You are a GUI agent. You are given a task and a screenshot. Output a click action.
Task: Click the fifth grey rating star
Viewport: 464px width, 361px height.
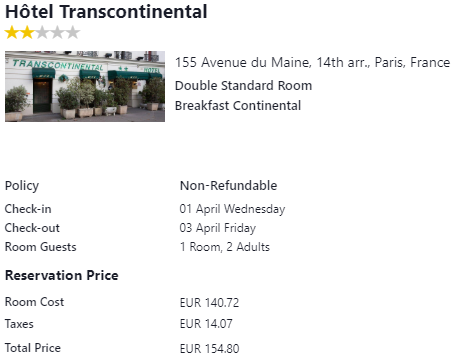click(x=73, y=33)
